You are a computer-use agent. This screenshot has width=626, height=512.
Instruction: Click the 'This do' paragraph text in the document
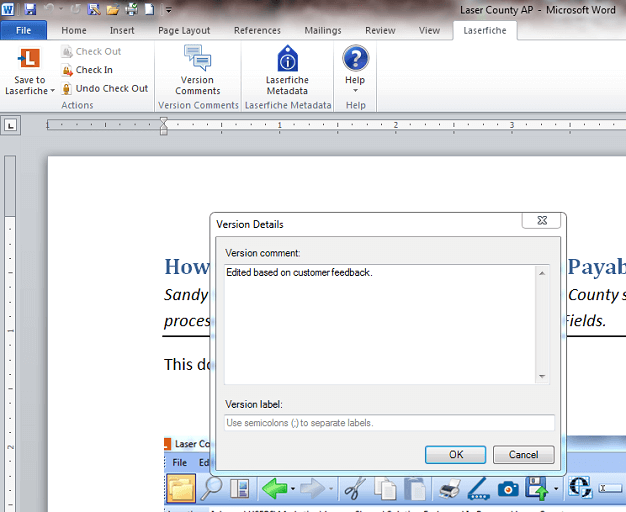[187, 364]
